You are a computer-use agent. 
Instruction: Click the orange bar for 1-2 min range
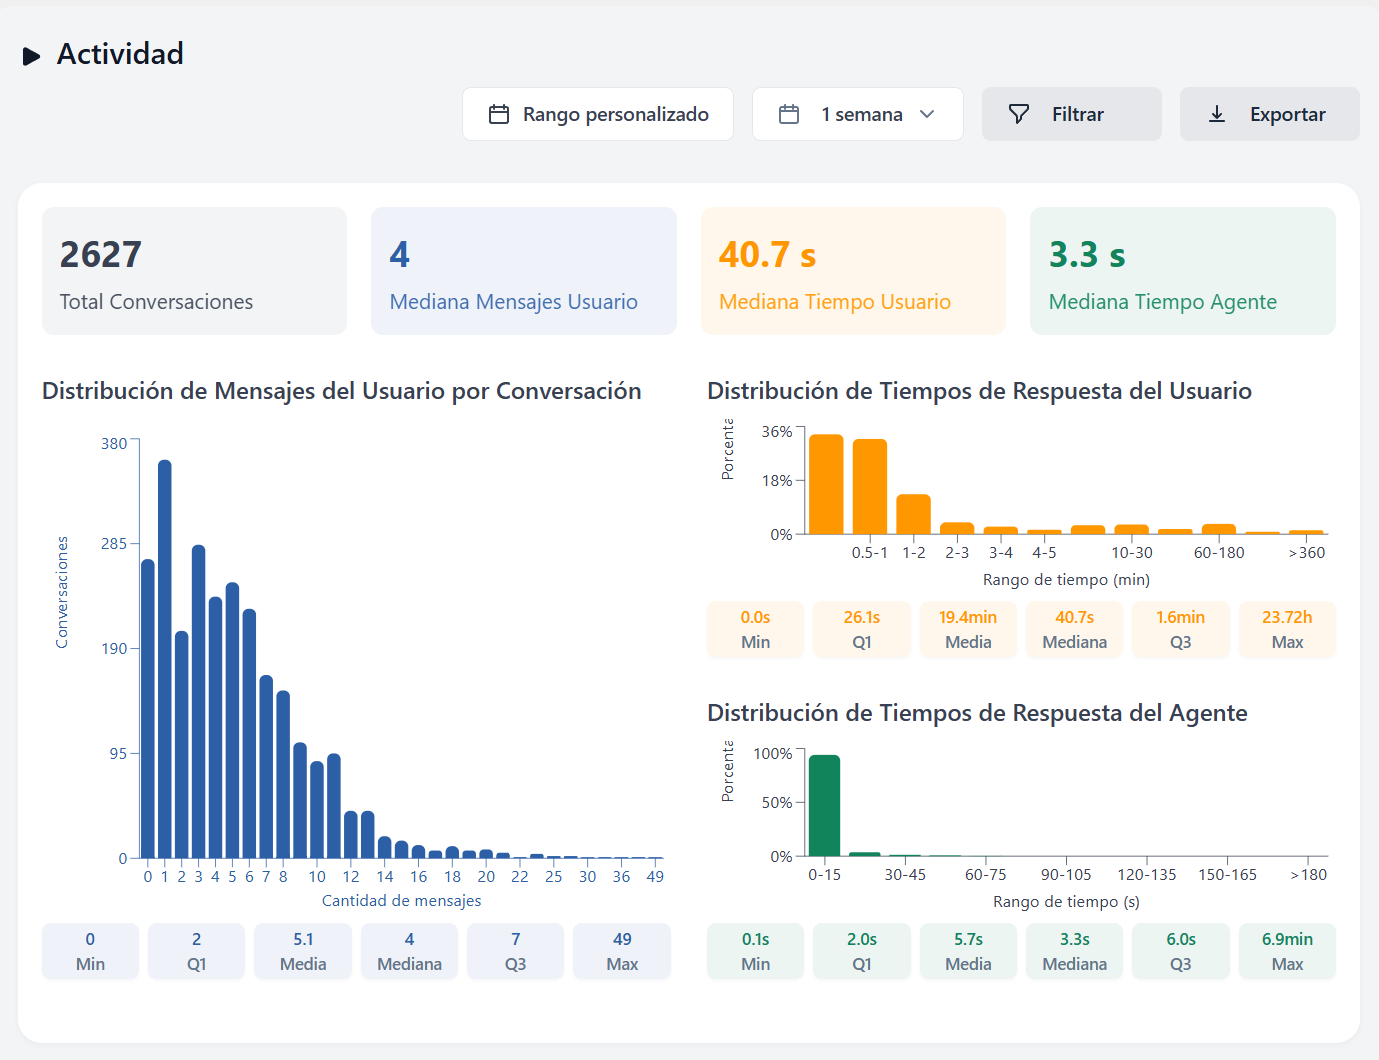click(x=914, y=514)
